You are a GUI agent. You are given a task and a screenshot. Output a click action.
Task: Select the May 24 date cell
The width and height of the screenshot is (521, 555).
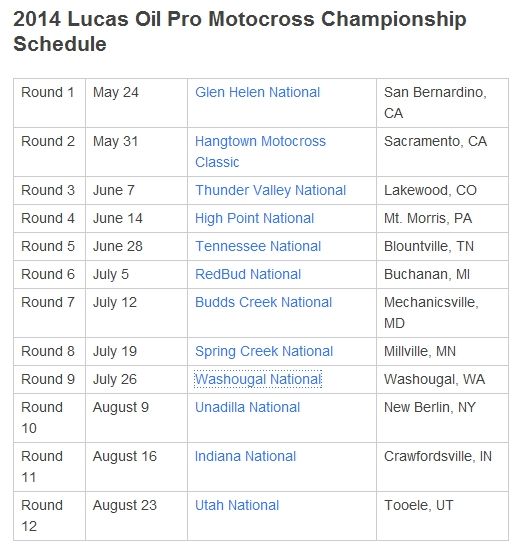point(136,103)
